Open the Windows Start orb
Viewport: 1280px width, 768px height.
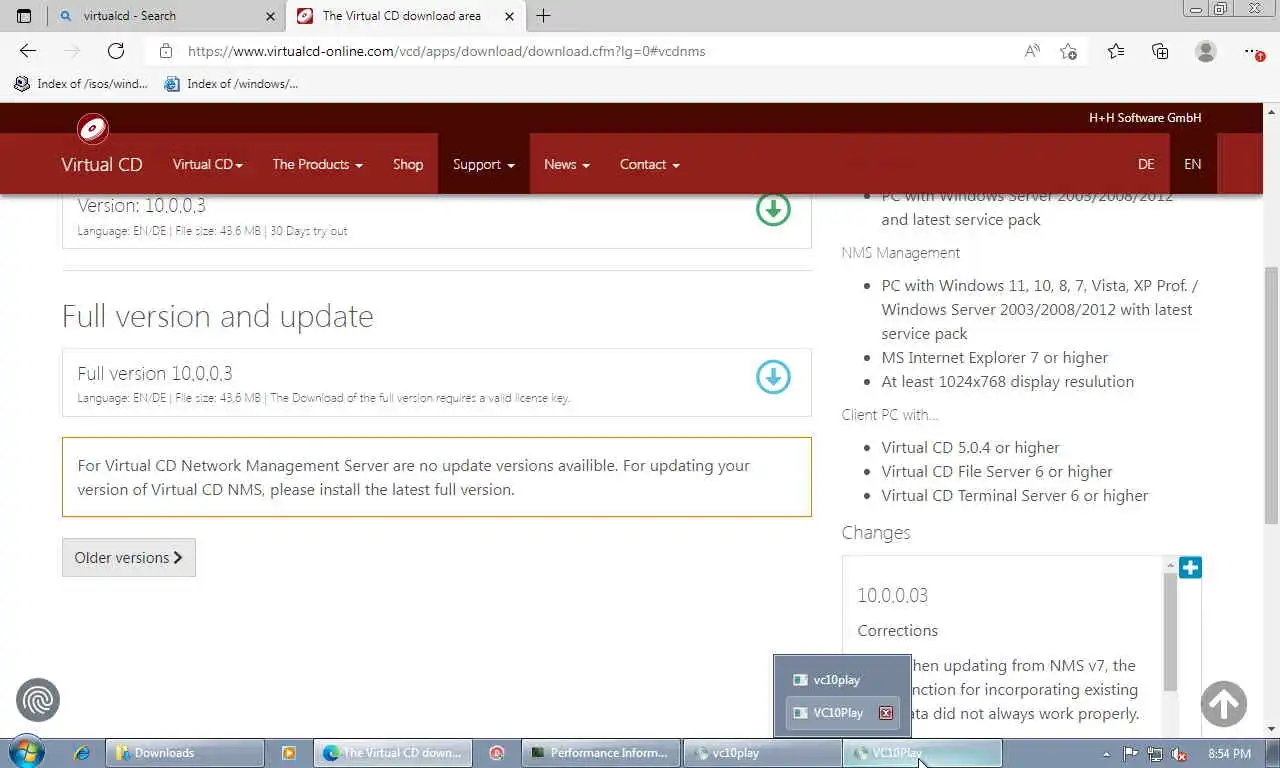coord(26,752)
